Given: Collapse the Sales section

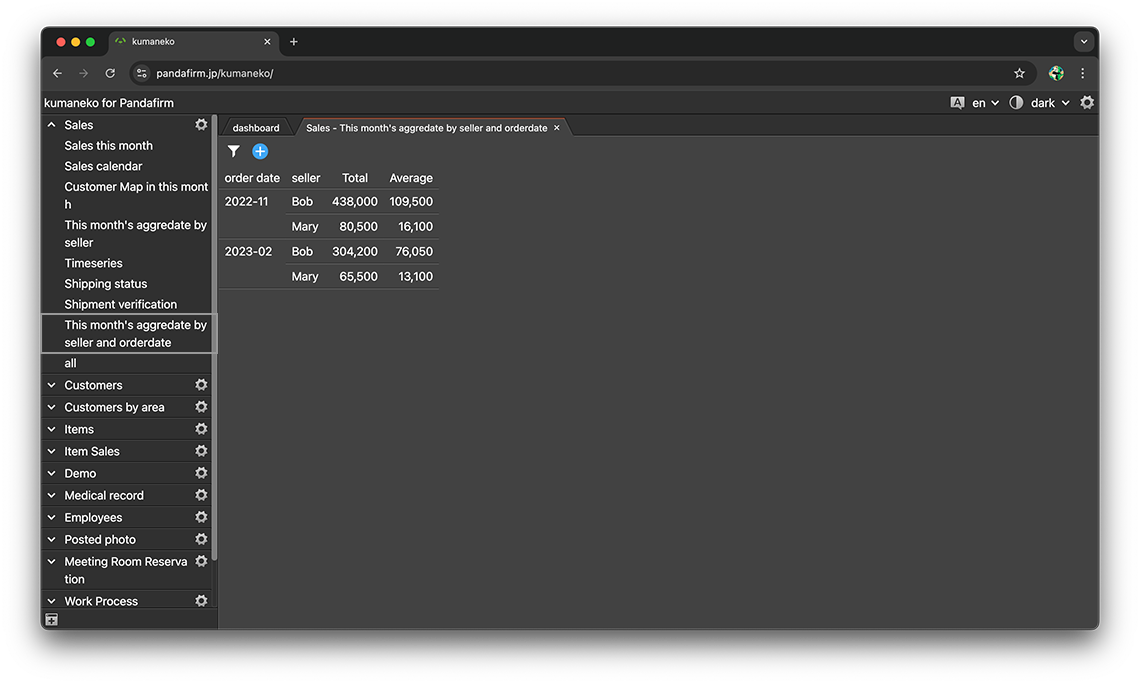Looking at the screenshot, I should pos(52,125).
